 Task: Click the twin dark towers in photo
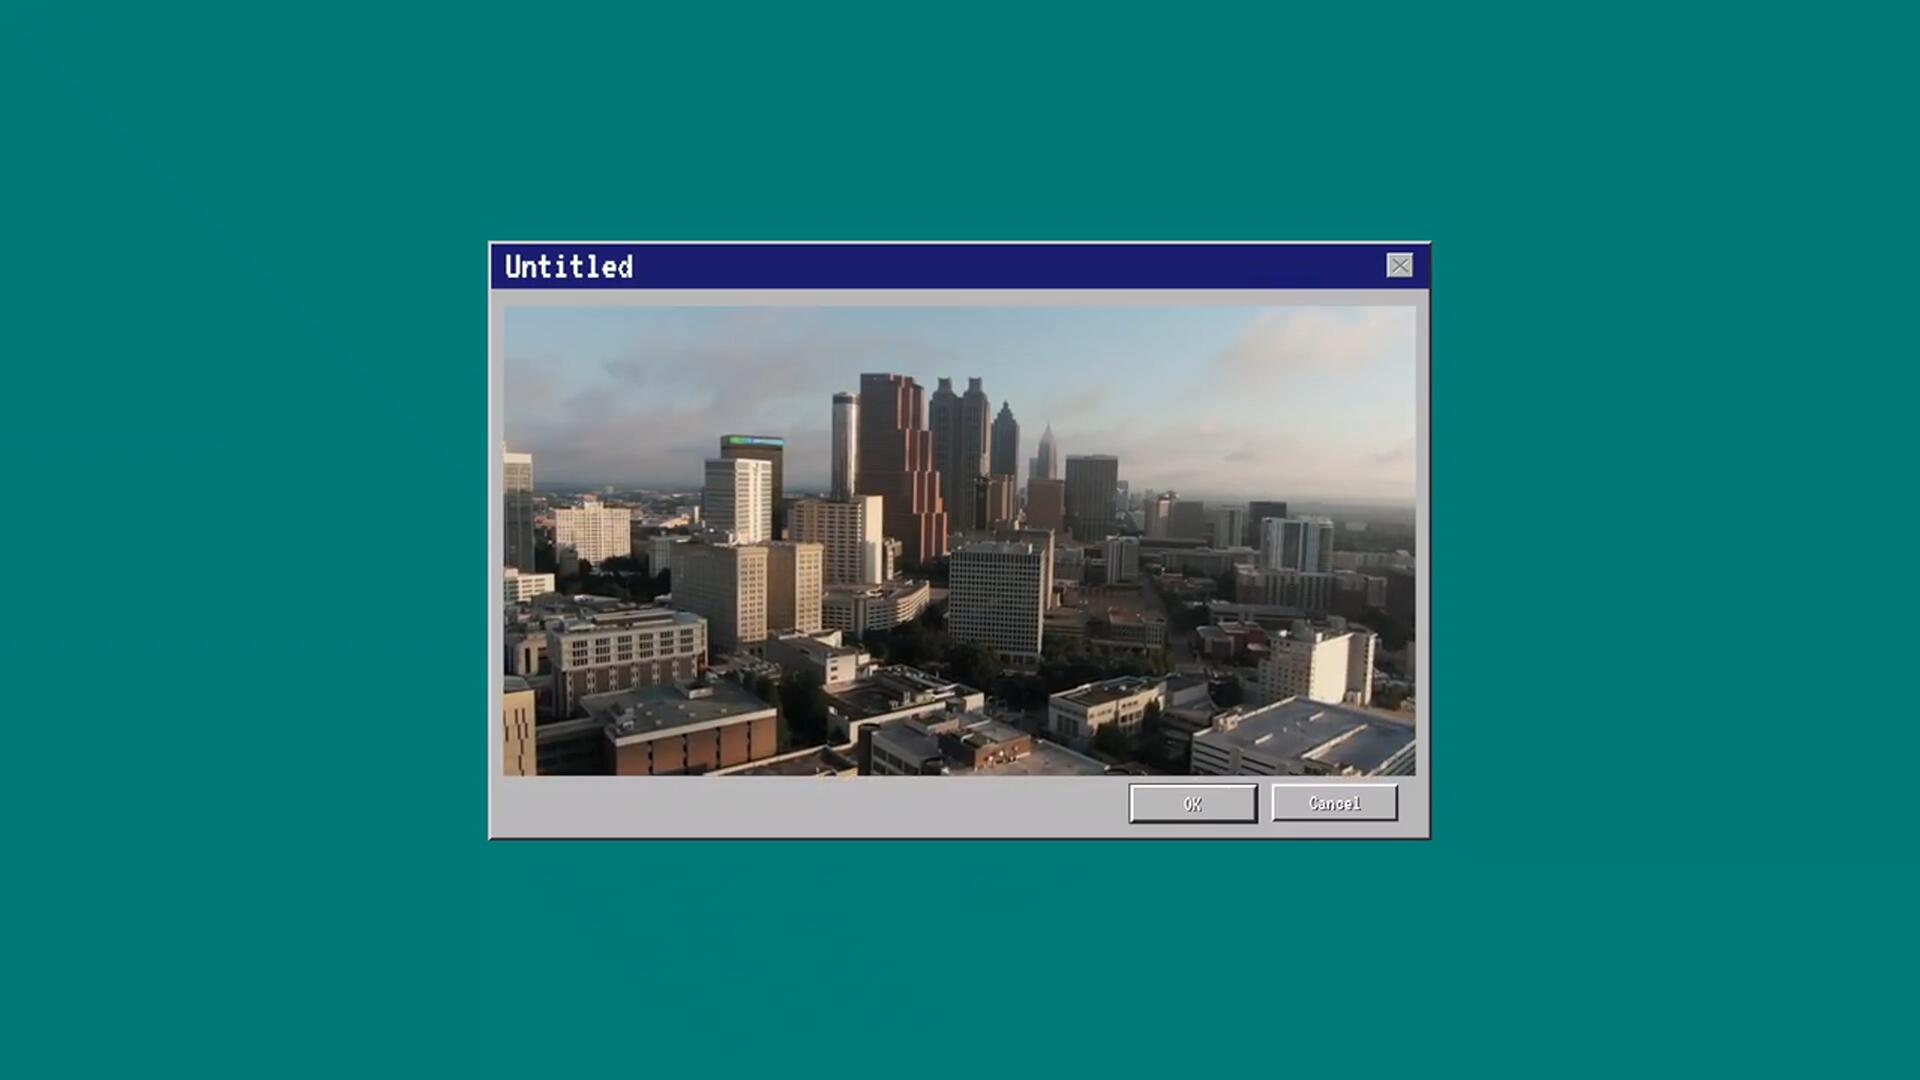pyautogui.click(x=958, y=440)
